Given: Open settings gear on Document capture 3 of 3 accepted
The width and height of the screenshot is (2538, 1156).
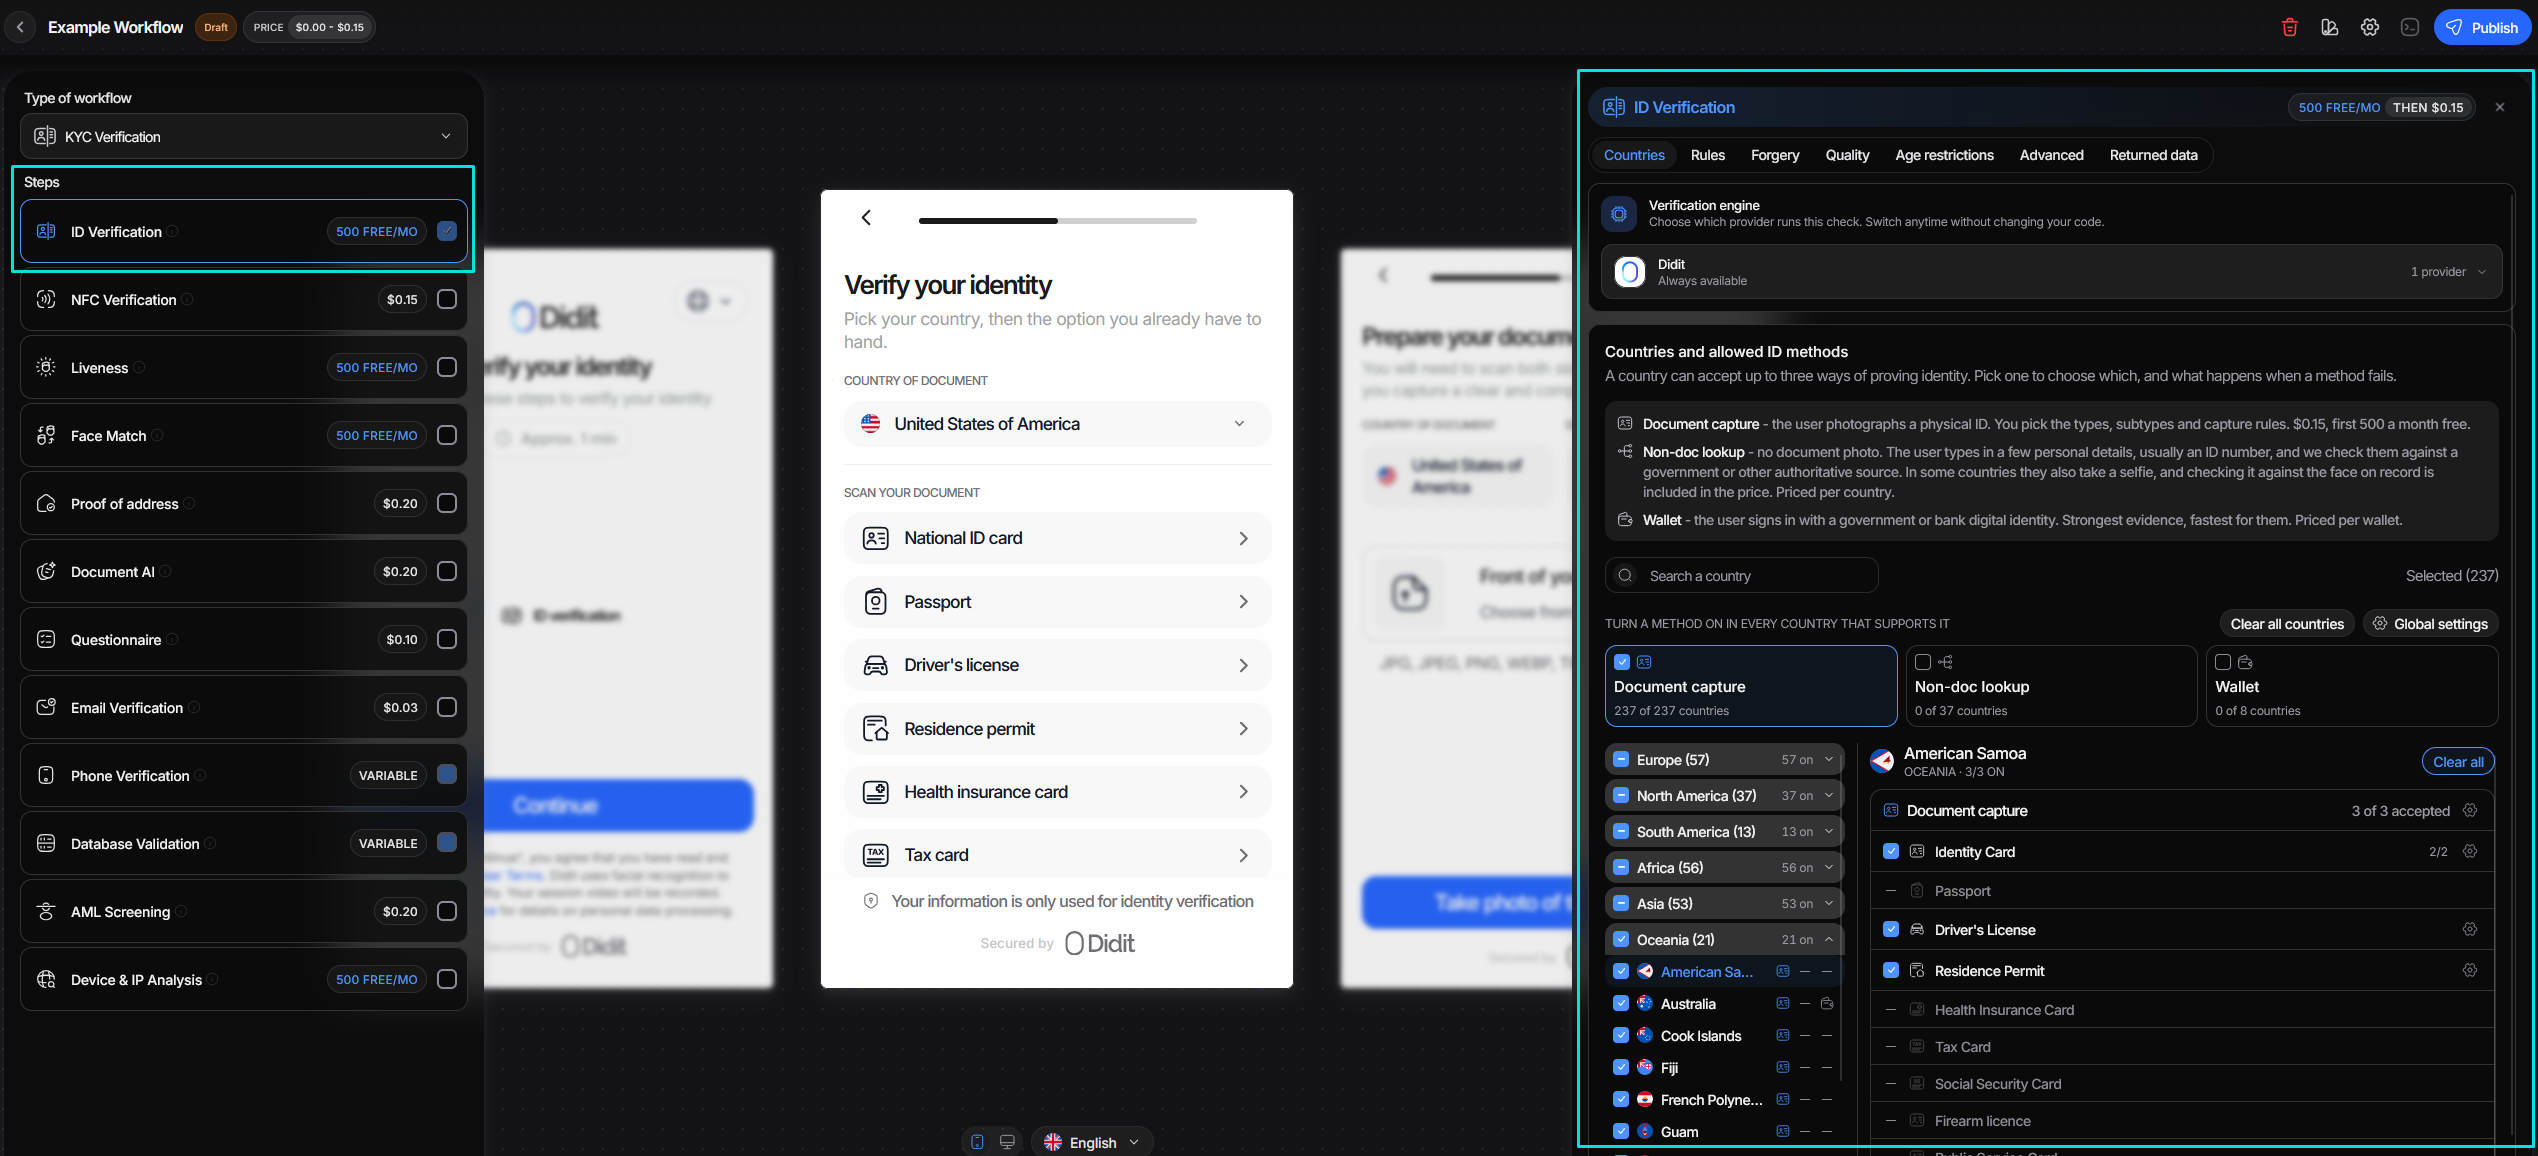Looking at the screenshot, I should pyautogui.click(x=2469, y=810).
